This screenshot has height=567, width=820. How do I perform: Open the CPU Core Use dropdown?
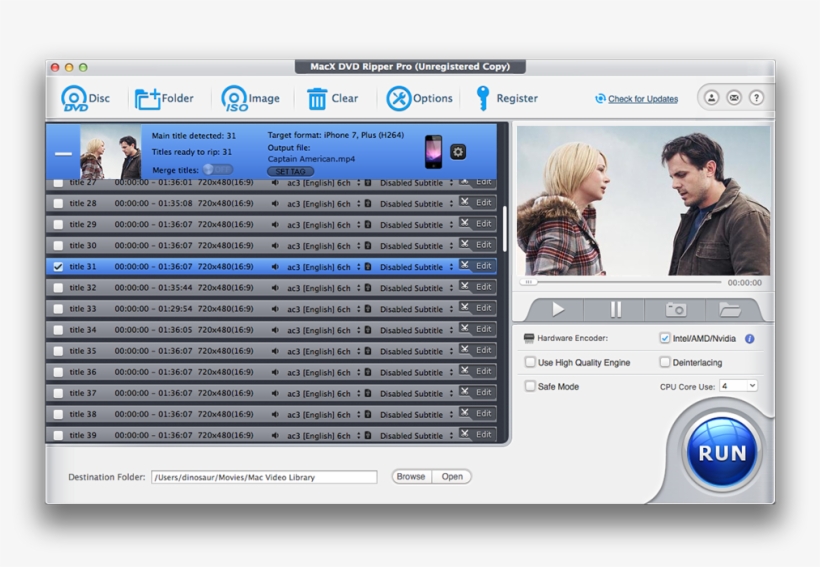pyautogui.click(x=738, y=386)
